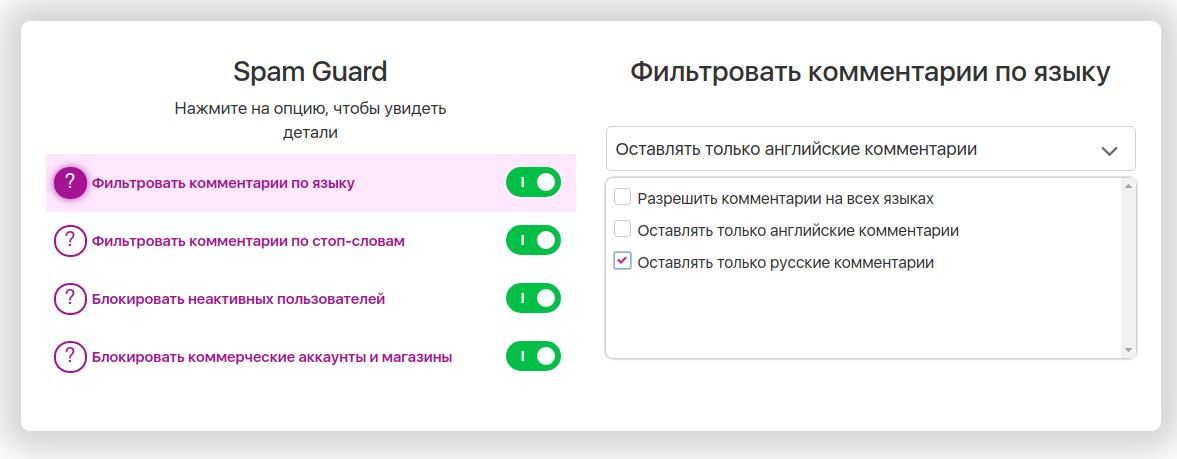This screenshot has width=1177, height=459.
Task: Click question mark icon beside stop-words filter
Action: pyautogui.click(x=69, y=241)
